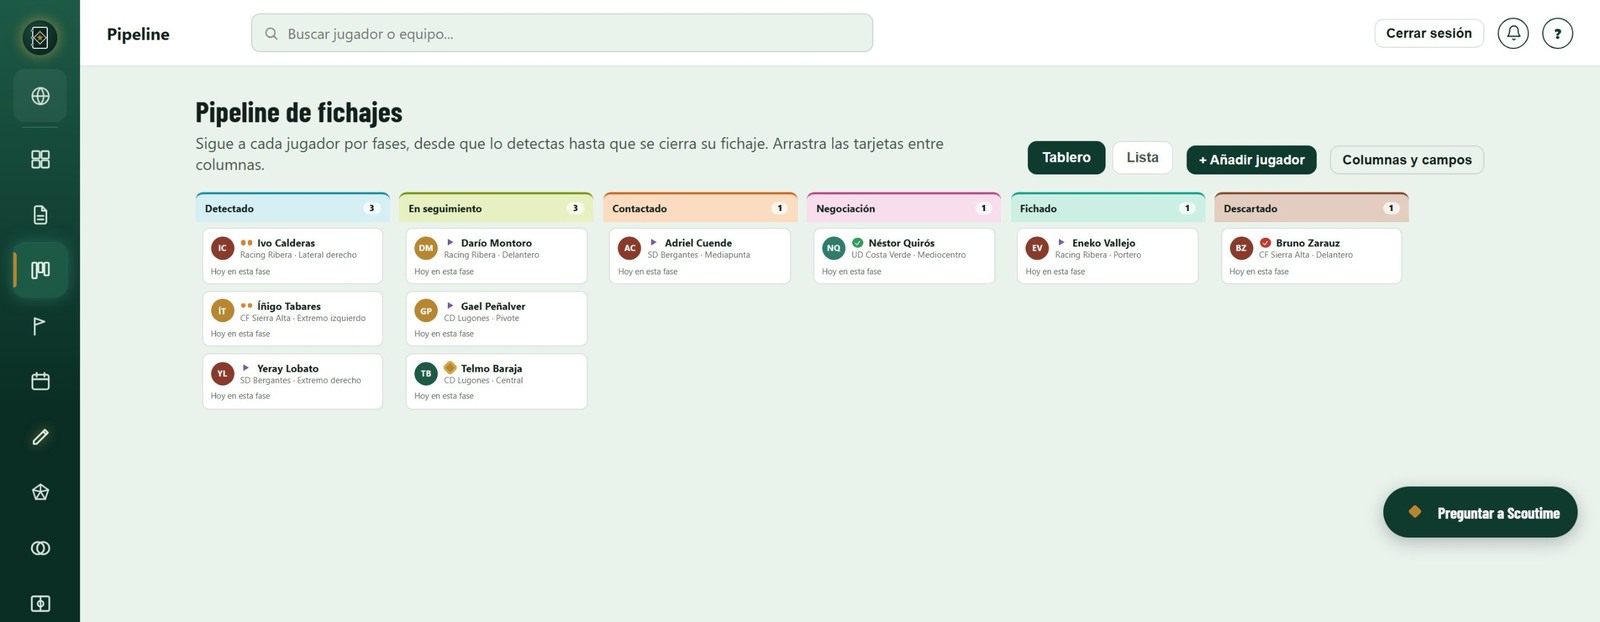Click the En seguimiento column header

[496, 208]
